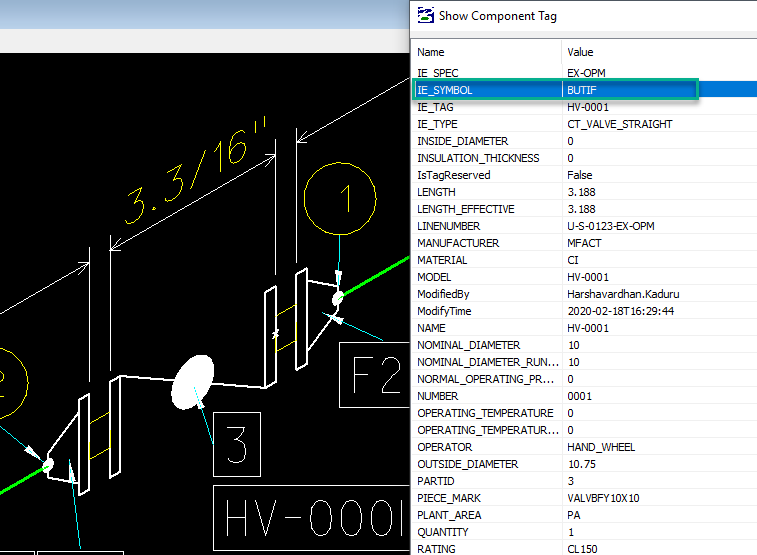Select the NAME property row
The image size is (757, 555).
tap(584, 328)
